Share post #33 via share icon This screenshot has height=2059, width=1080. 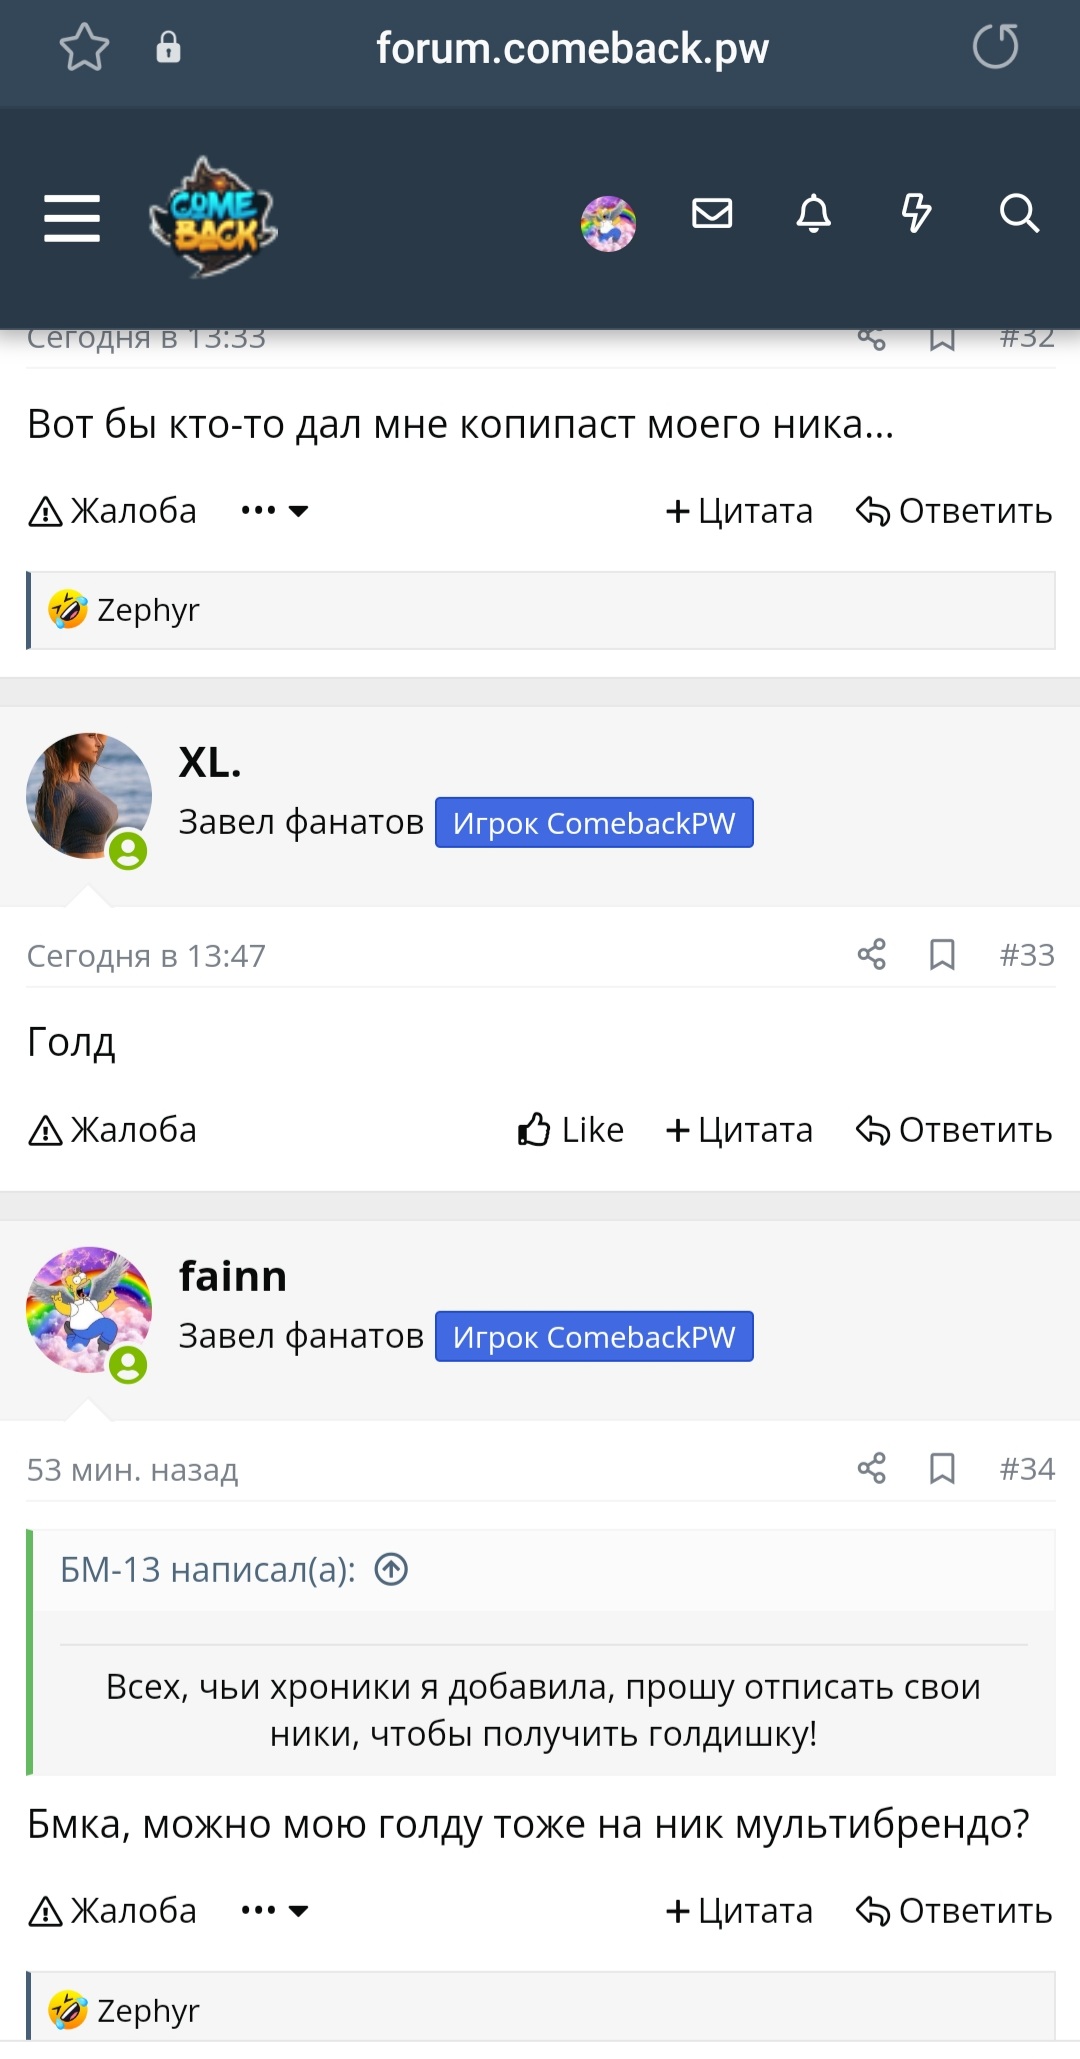coord(872,954)
